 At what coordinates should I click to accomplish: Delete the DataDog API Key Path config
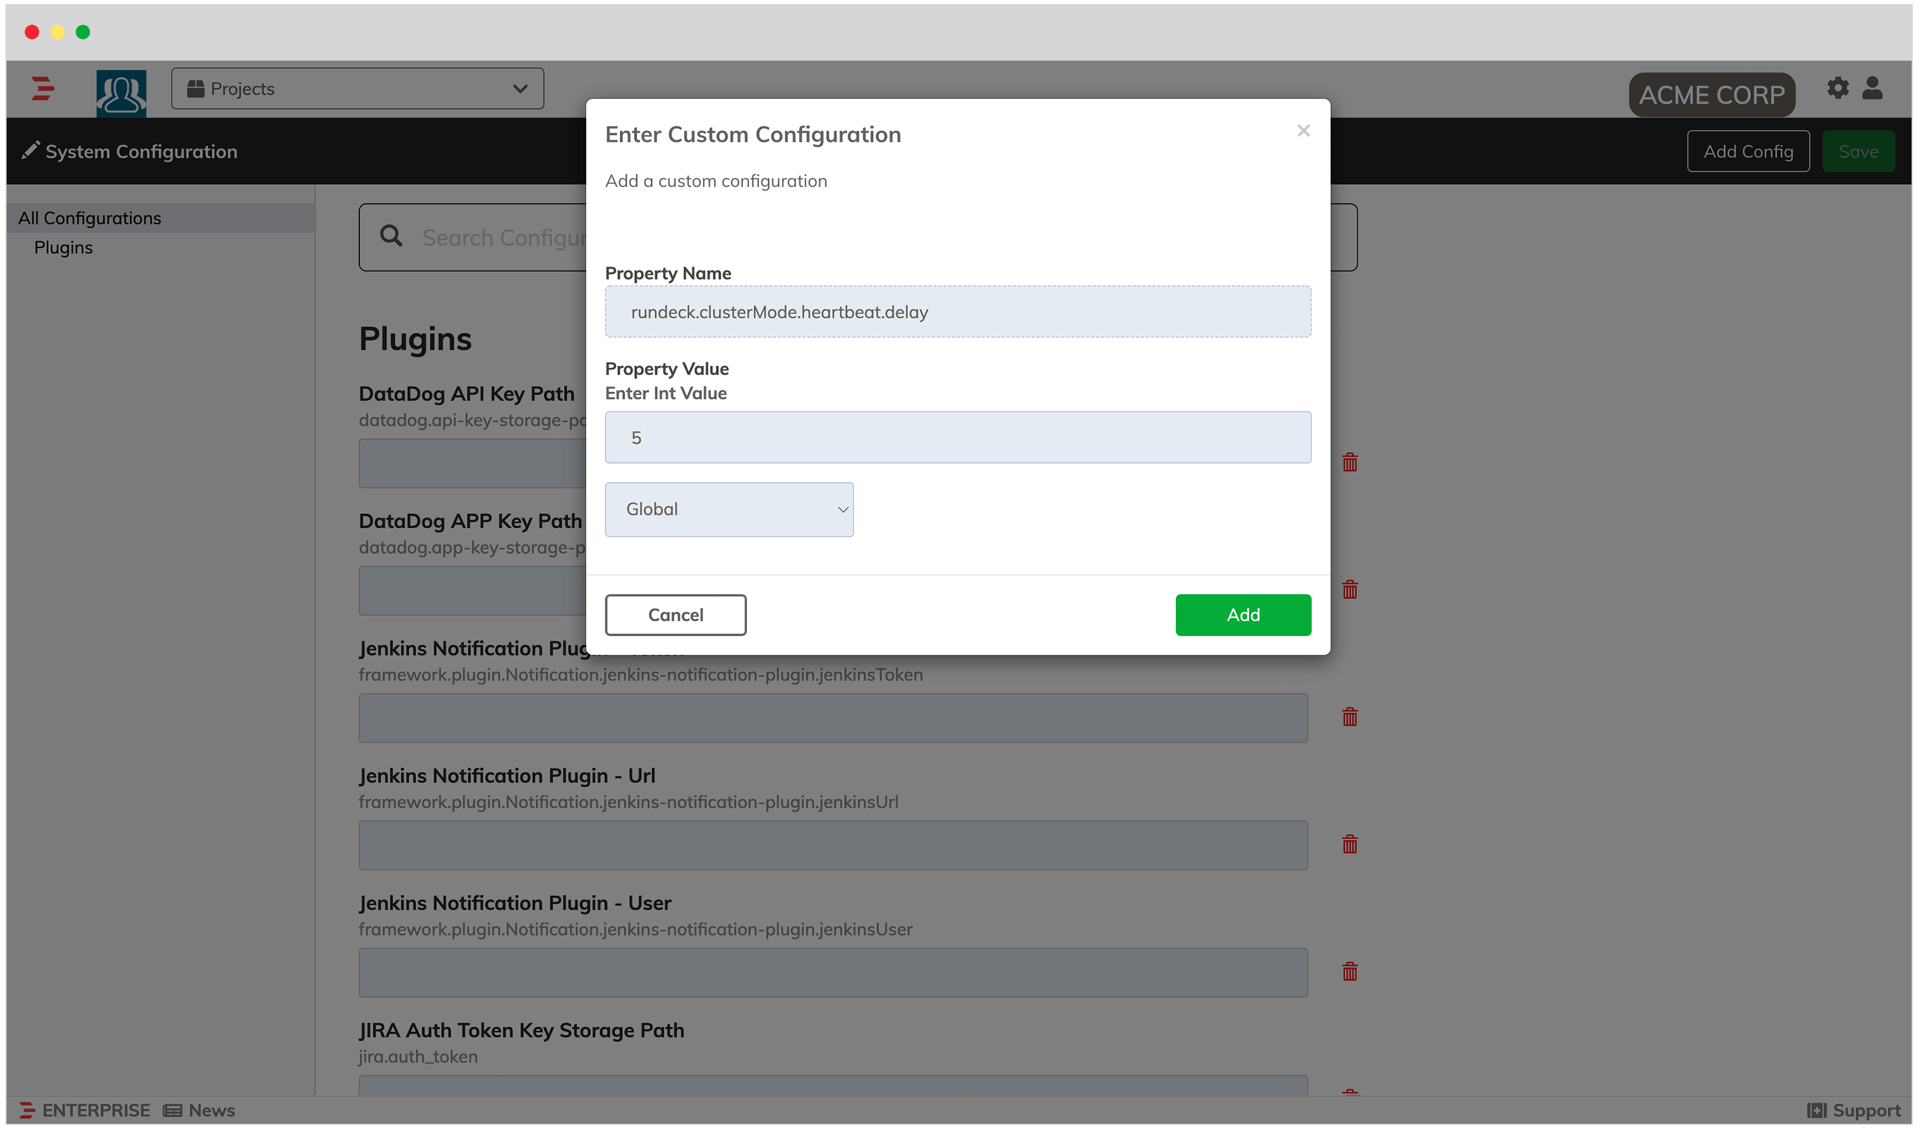tap(1349, 462)
